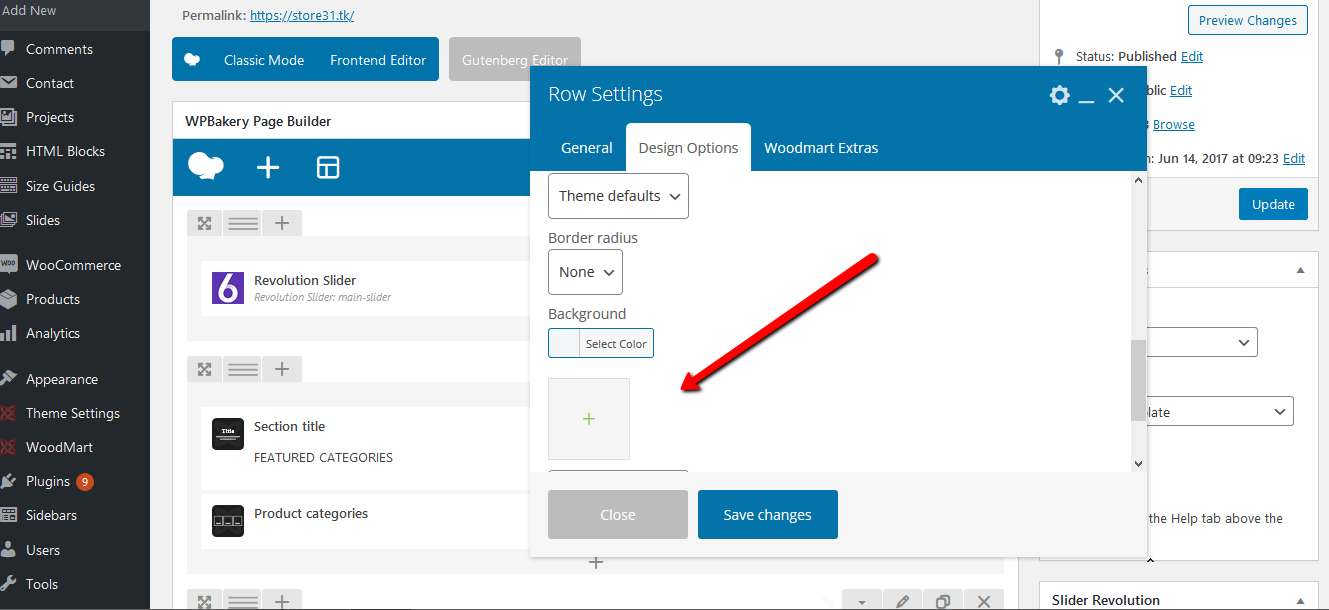Viewport: 1329px width, 610px height.
Task: Open Row Settings gear icon
Action: pyautogui.click(x=1059, y=95)
